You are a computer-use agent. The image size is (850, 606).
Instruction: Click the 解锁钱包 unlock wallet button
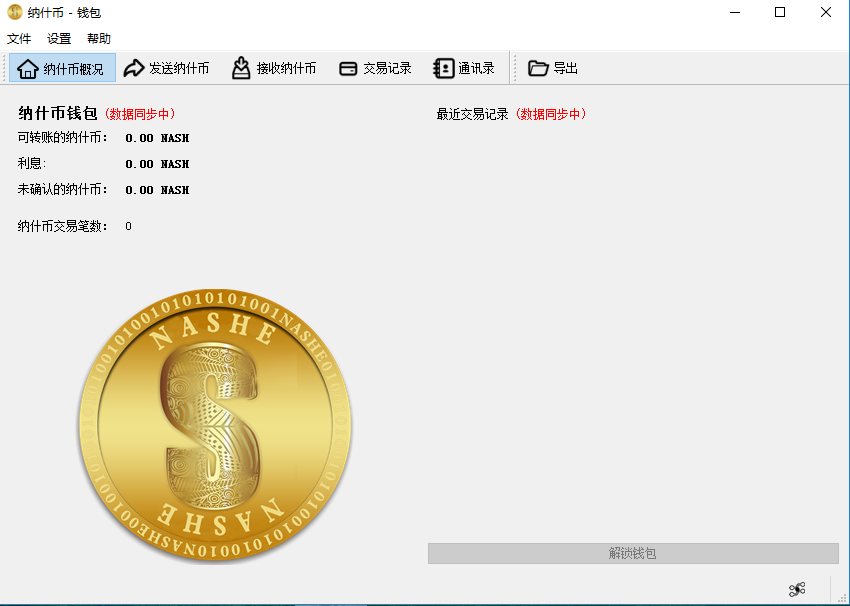pyautogui.click(x=633, y=553)
